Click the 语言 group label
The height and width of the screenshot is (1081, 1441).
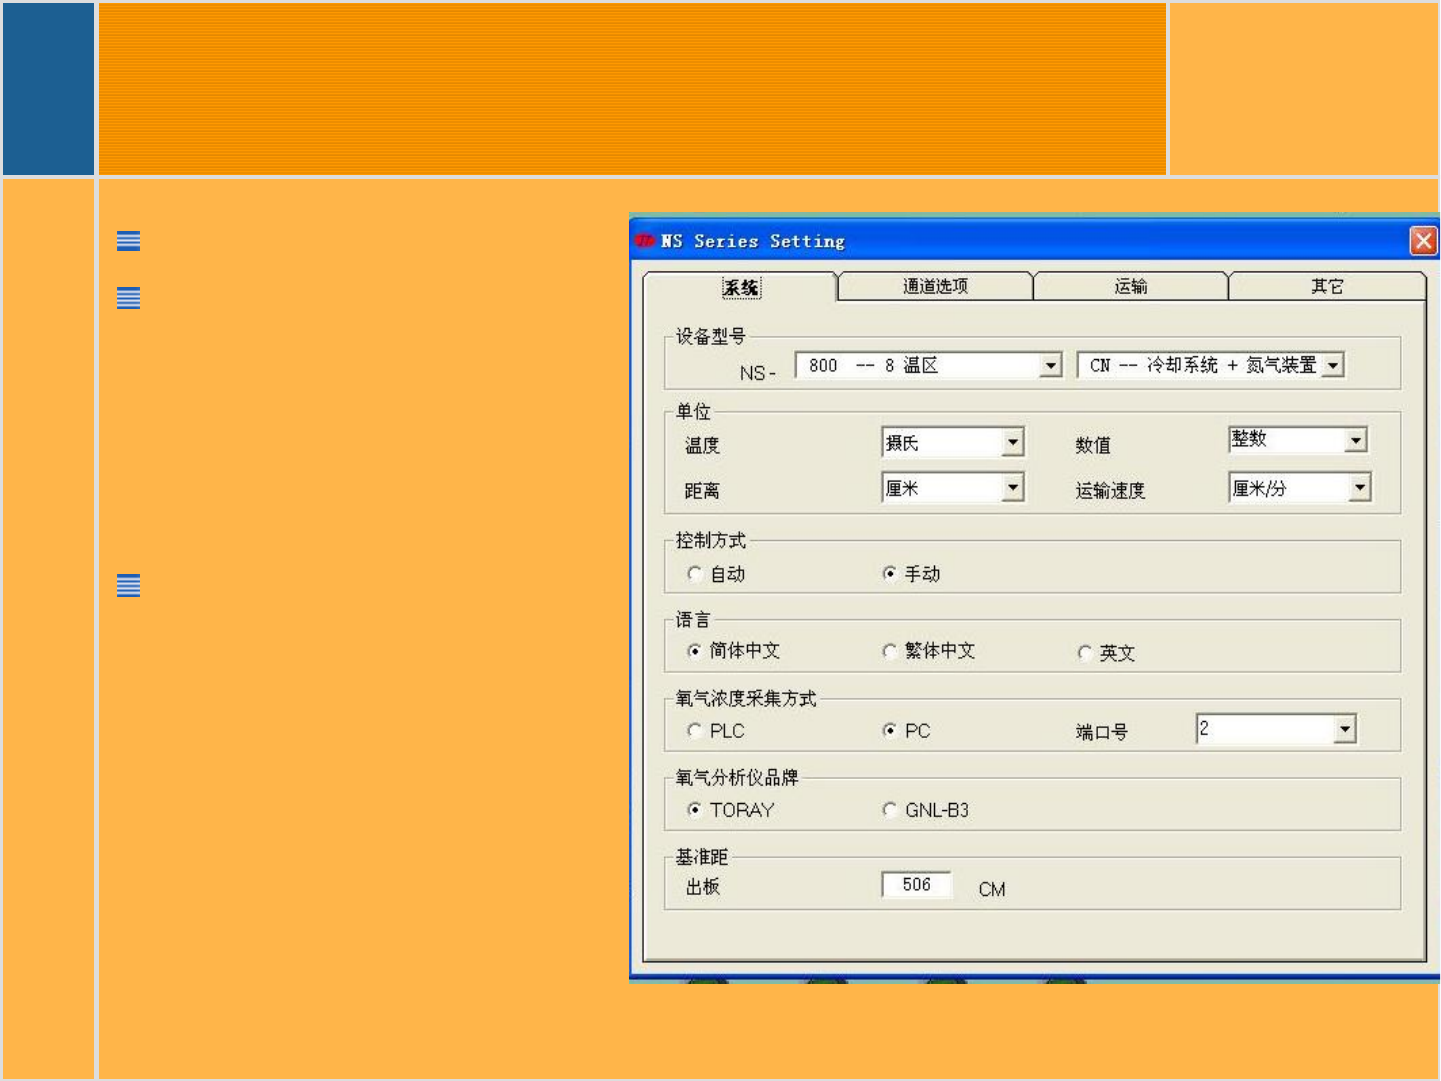coord(693,620)
